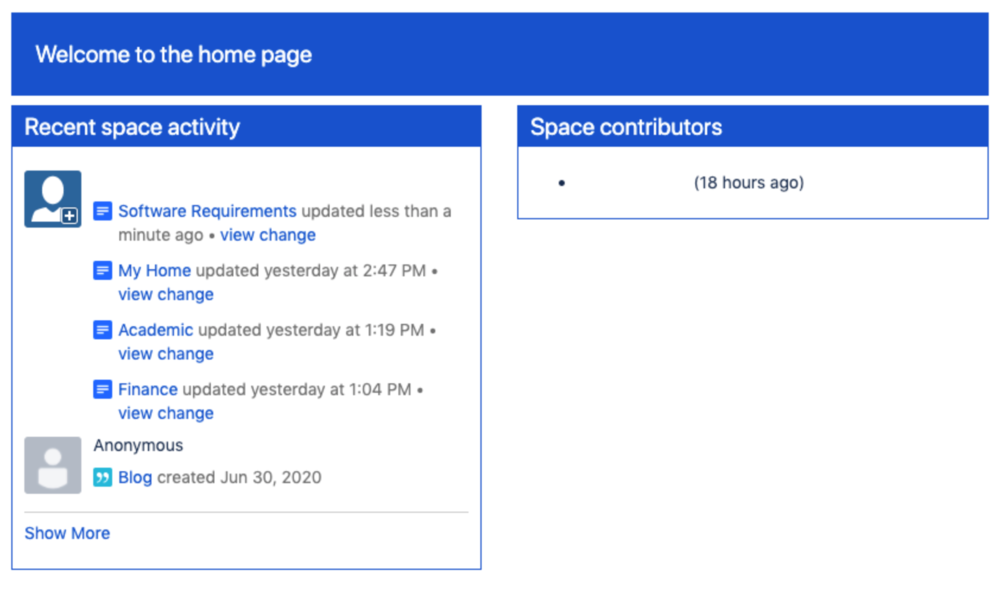Click the Welcome to the home page banner
The width and height of the screenshot is (1000, 599).
click(x=500, y=54)
